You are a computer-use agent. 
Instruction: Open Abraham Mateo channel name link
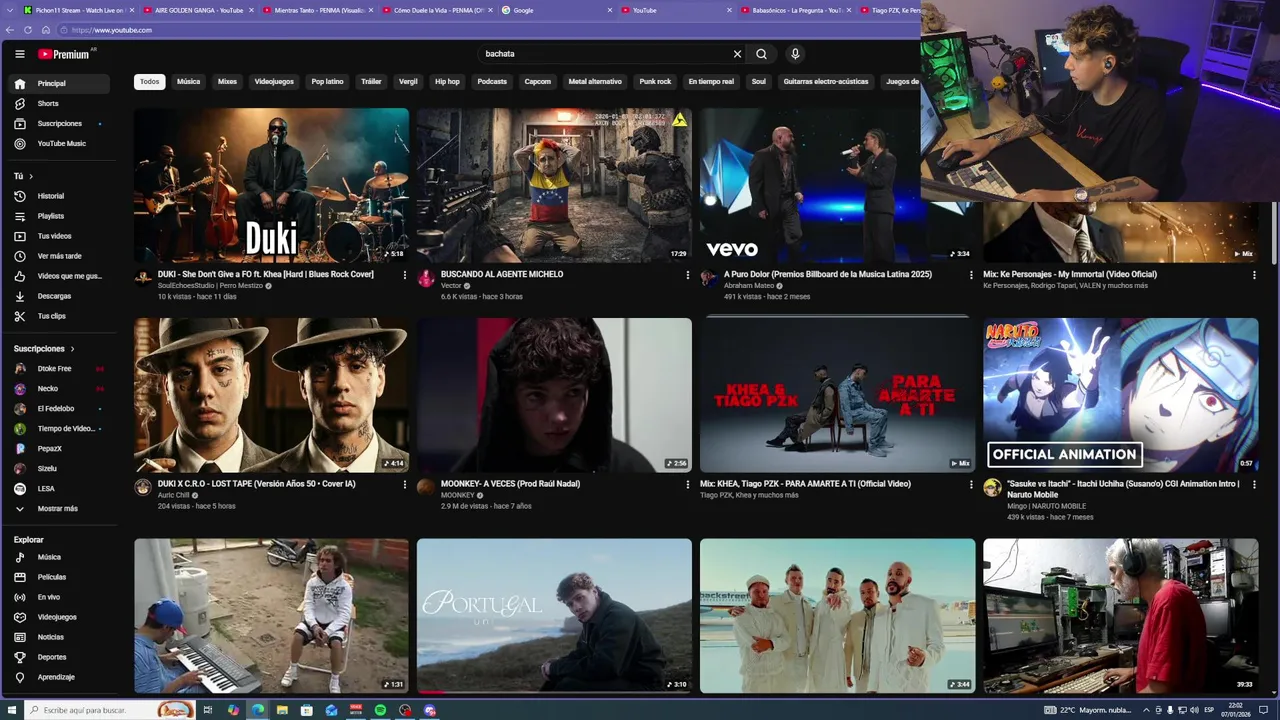click(749, 286)
